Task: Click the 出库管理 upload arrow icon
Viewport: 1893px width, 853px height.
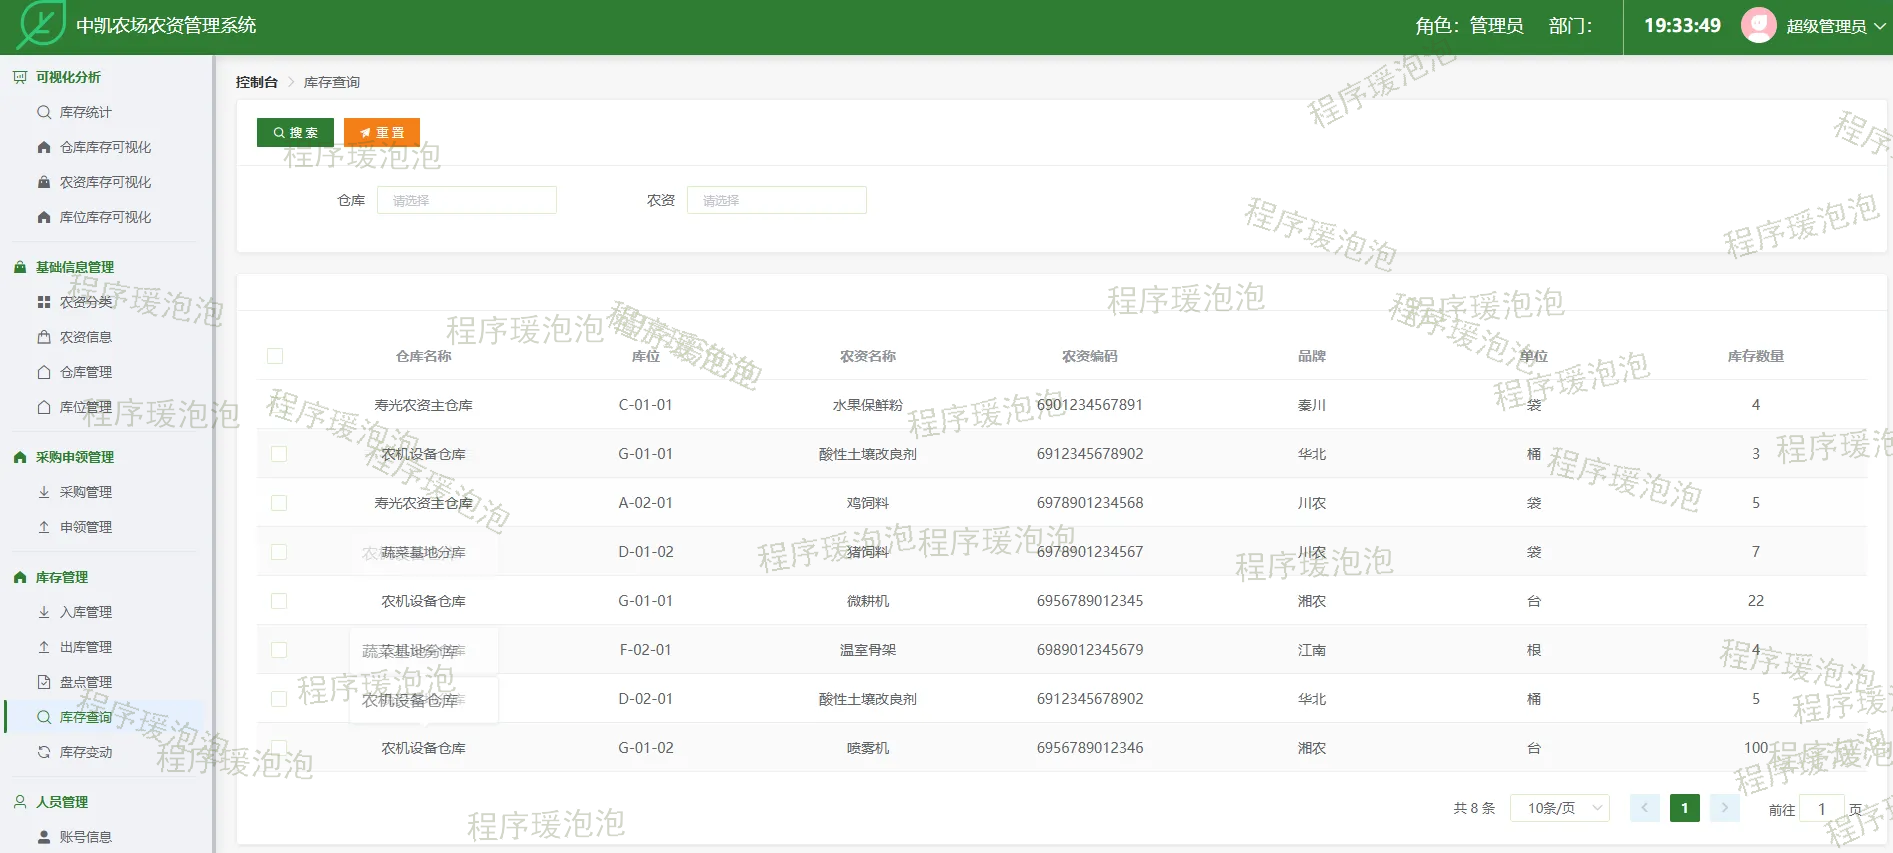Action: 44,647
